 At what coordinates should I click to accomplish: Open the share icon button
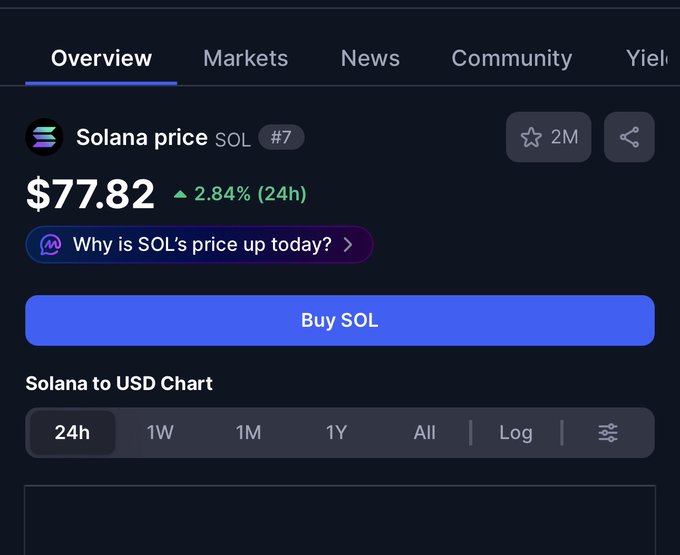[629, 137]
